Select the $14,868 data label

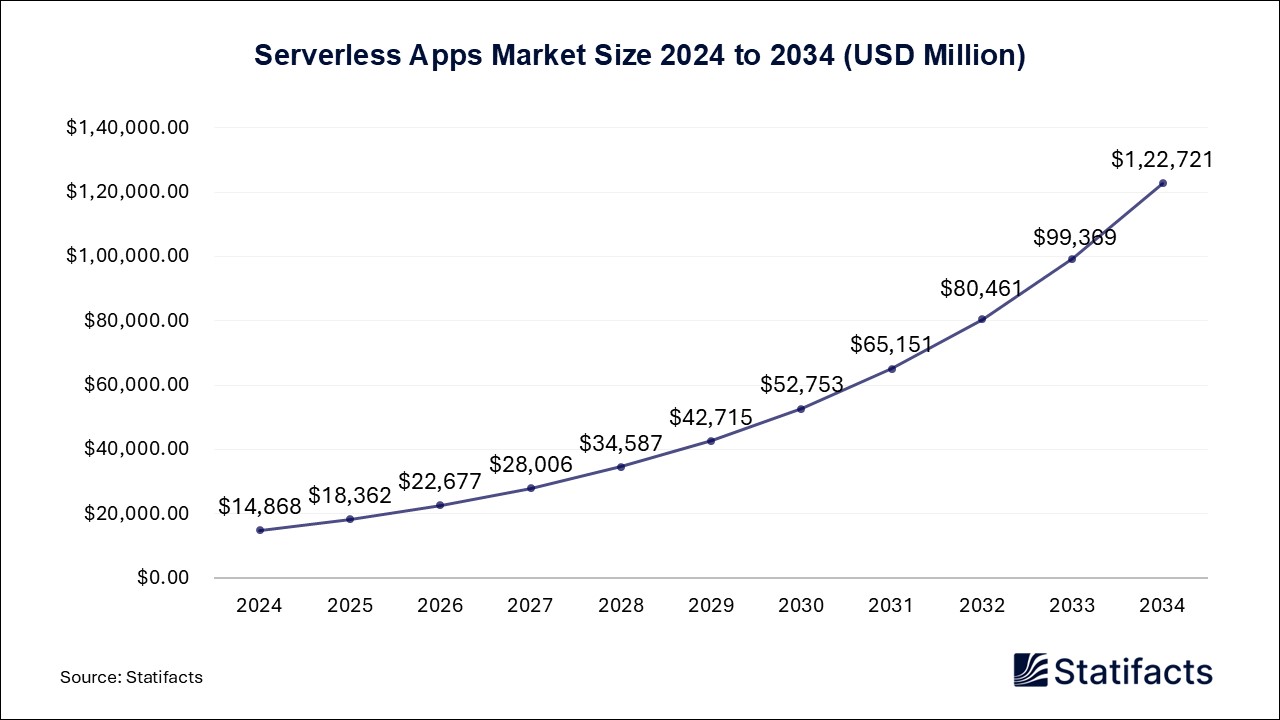[x=260, y=507]
